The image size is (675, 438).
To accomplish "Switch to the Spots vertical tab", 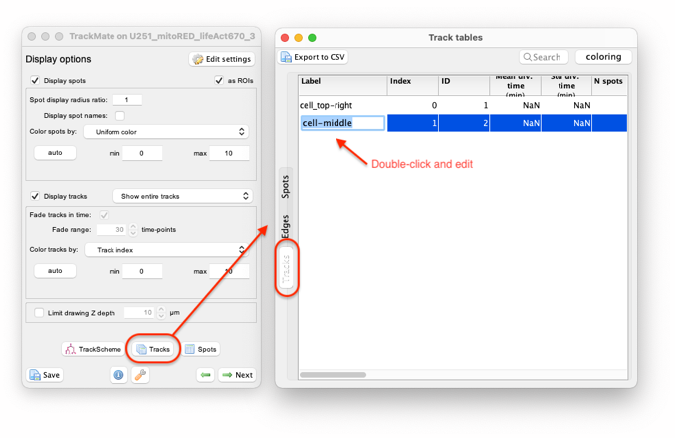I will pos(285,187).
